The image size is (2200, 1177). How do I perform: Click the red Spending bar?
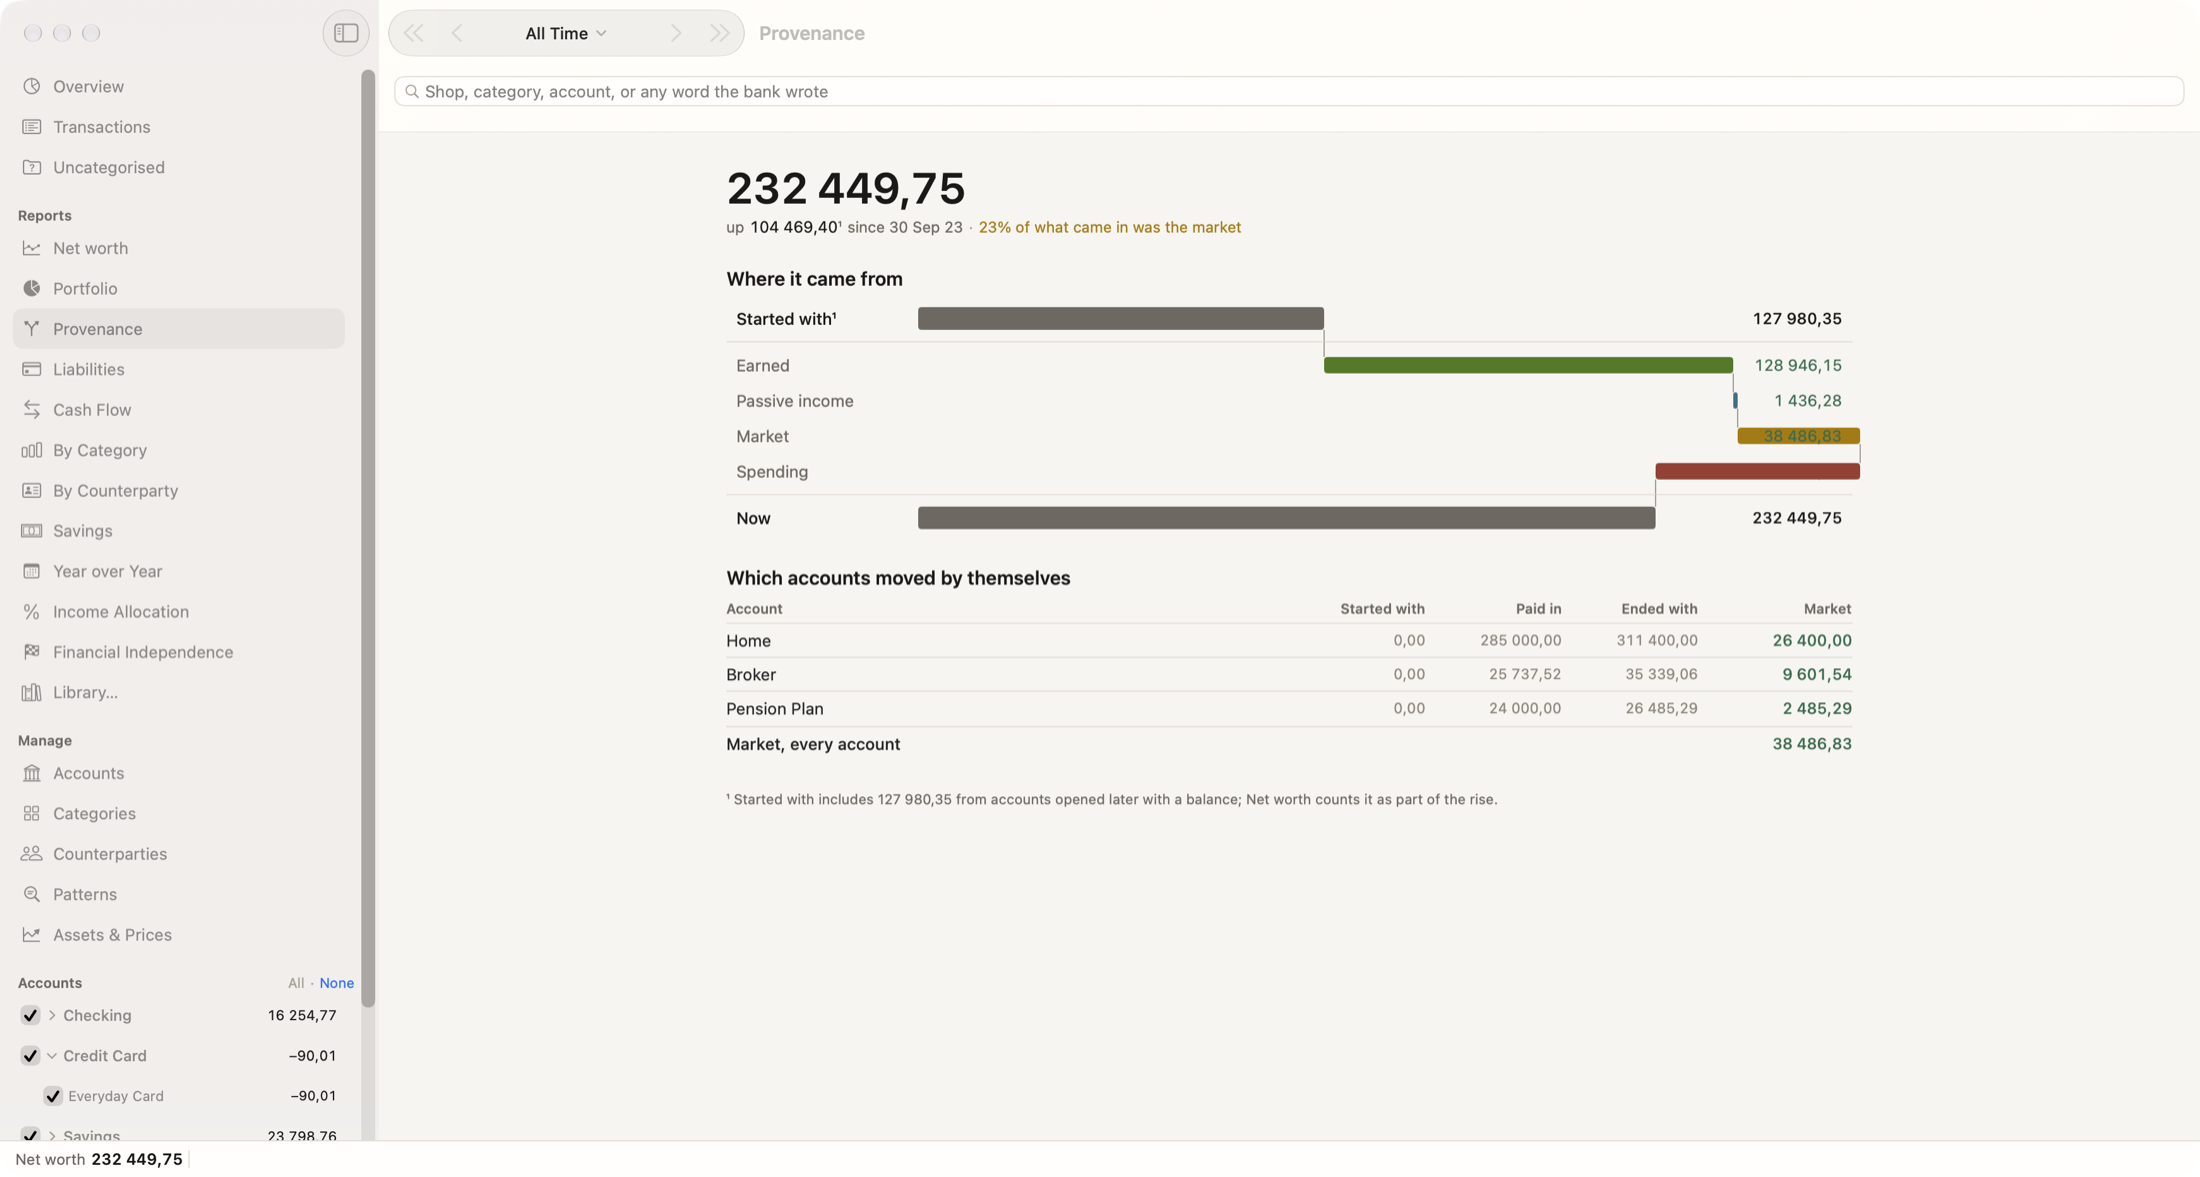(1757, 471)
